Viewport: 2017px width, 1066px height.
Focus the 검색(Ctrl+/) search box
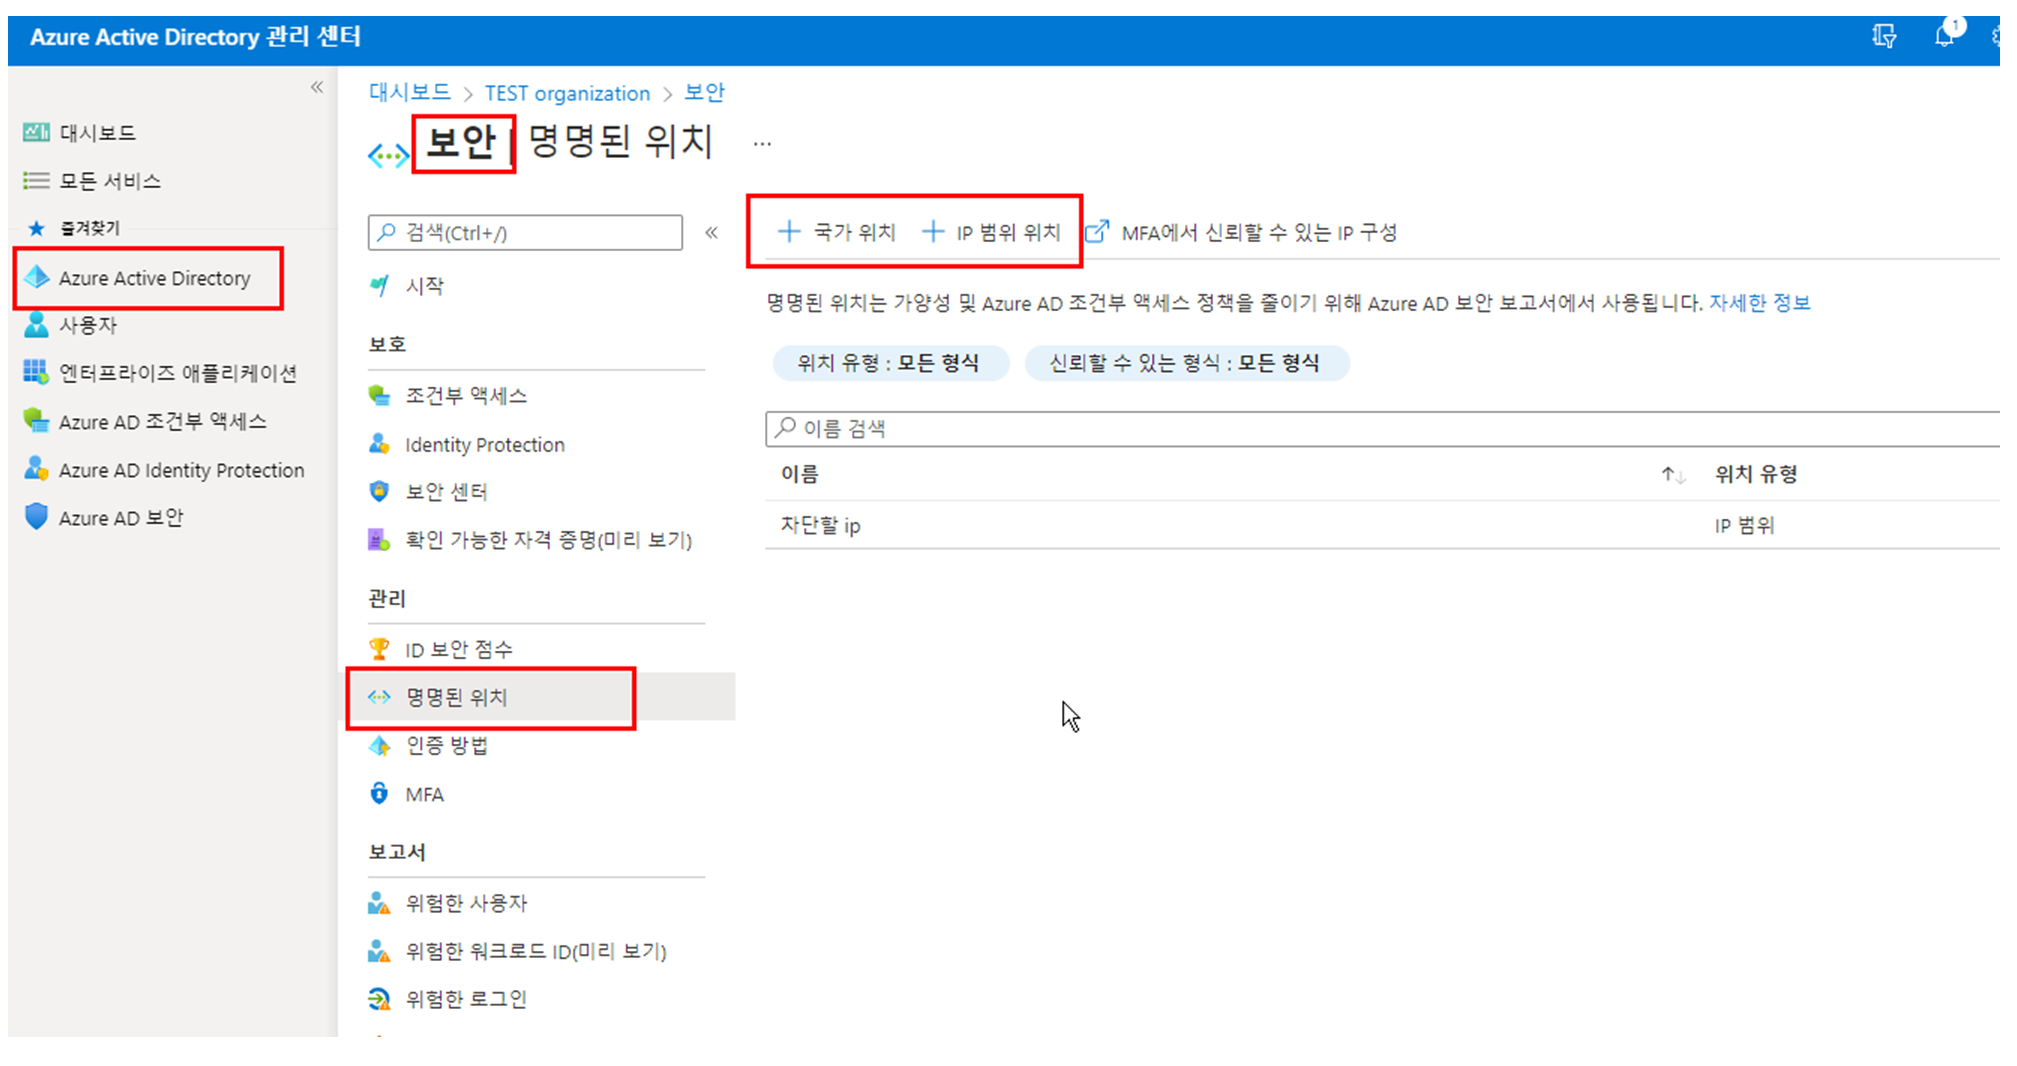526,233
